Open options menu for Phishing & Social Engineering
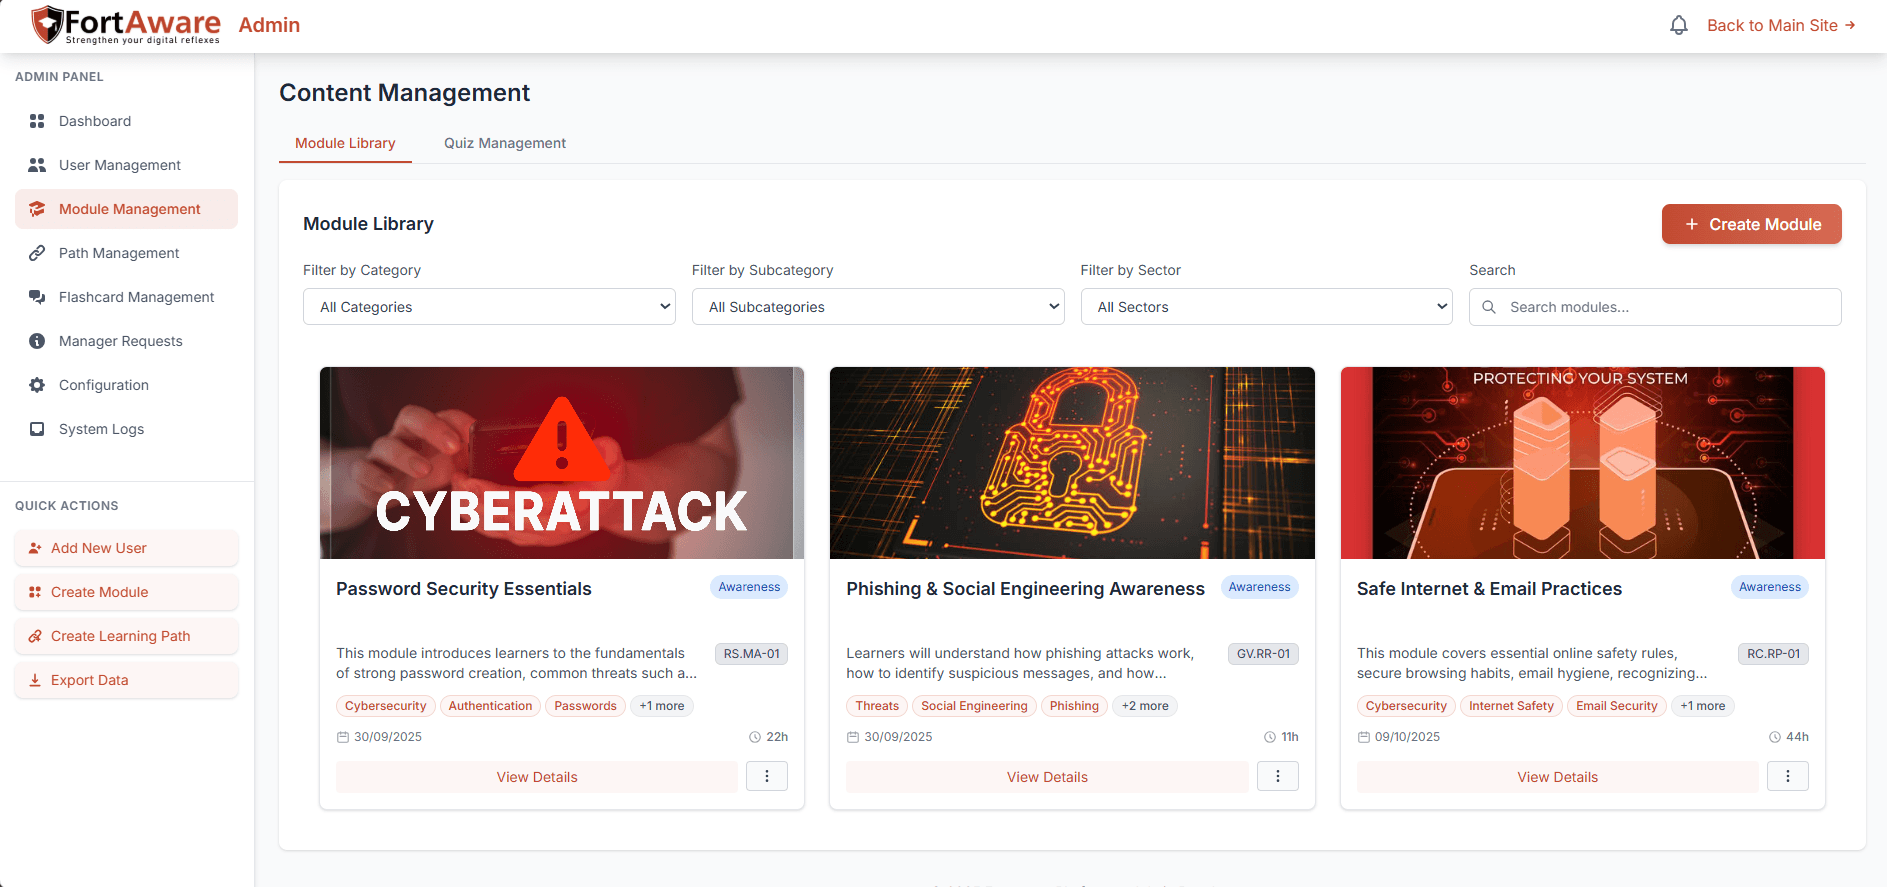The width and height of the screenshot is (1887, 887). tap(1278, 777)
